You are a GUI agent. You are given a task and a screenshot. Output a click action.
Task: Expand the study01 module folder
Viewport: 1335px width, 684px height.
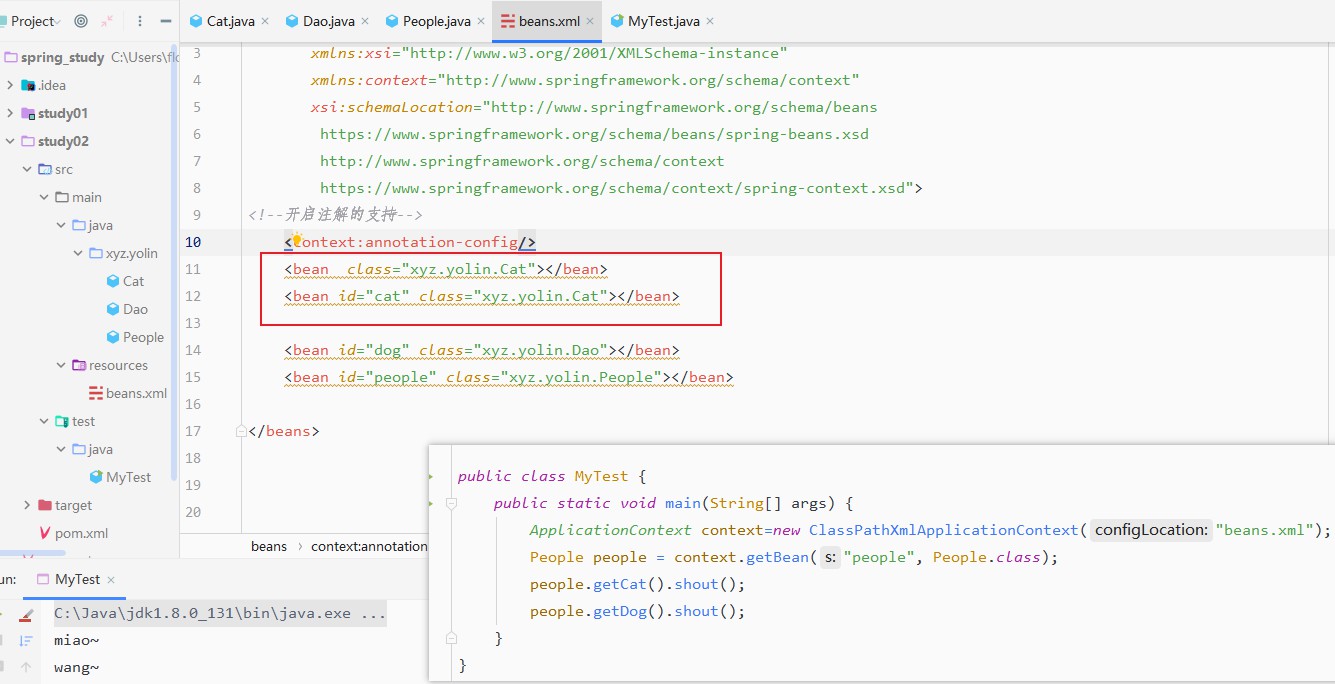pyautogui.click(x=10, y=113)
